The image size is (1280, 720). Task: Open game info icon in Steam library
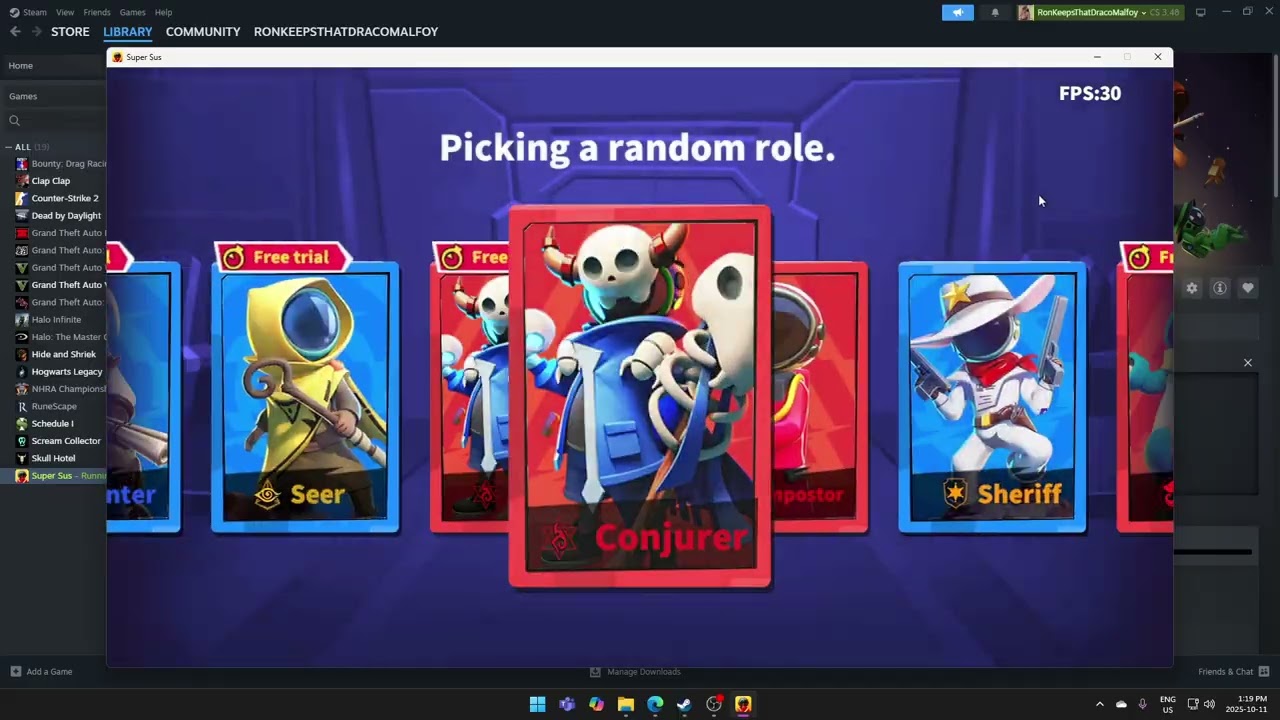click(1220, 288)
